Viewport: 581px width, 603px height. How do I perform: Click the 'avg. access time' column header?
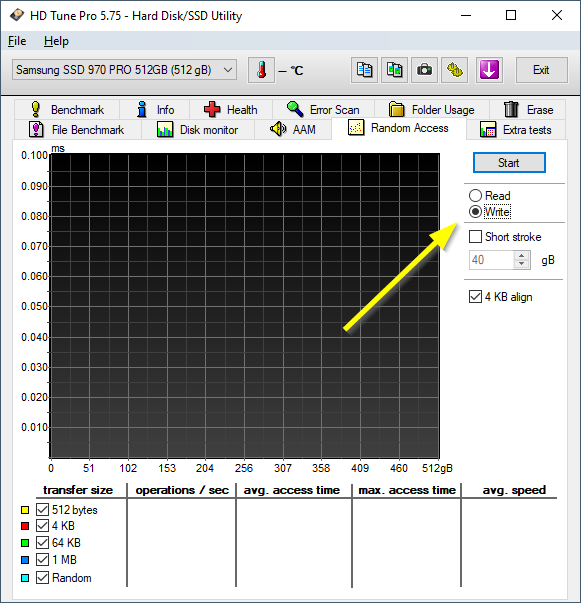tap(292, 490)
